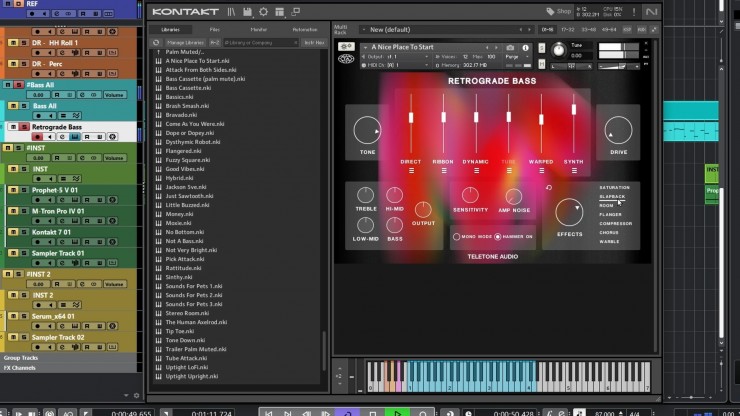Click the instrument snapshot camera icon
This screenshot has width=740, height=416.
click(510, 47)
